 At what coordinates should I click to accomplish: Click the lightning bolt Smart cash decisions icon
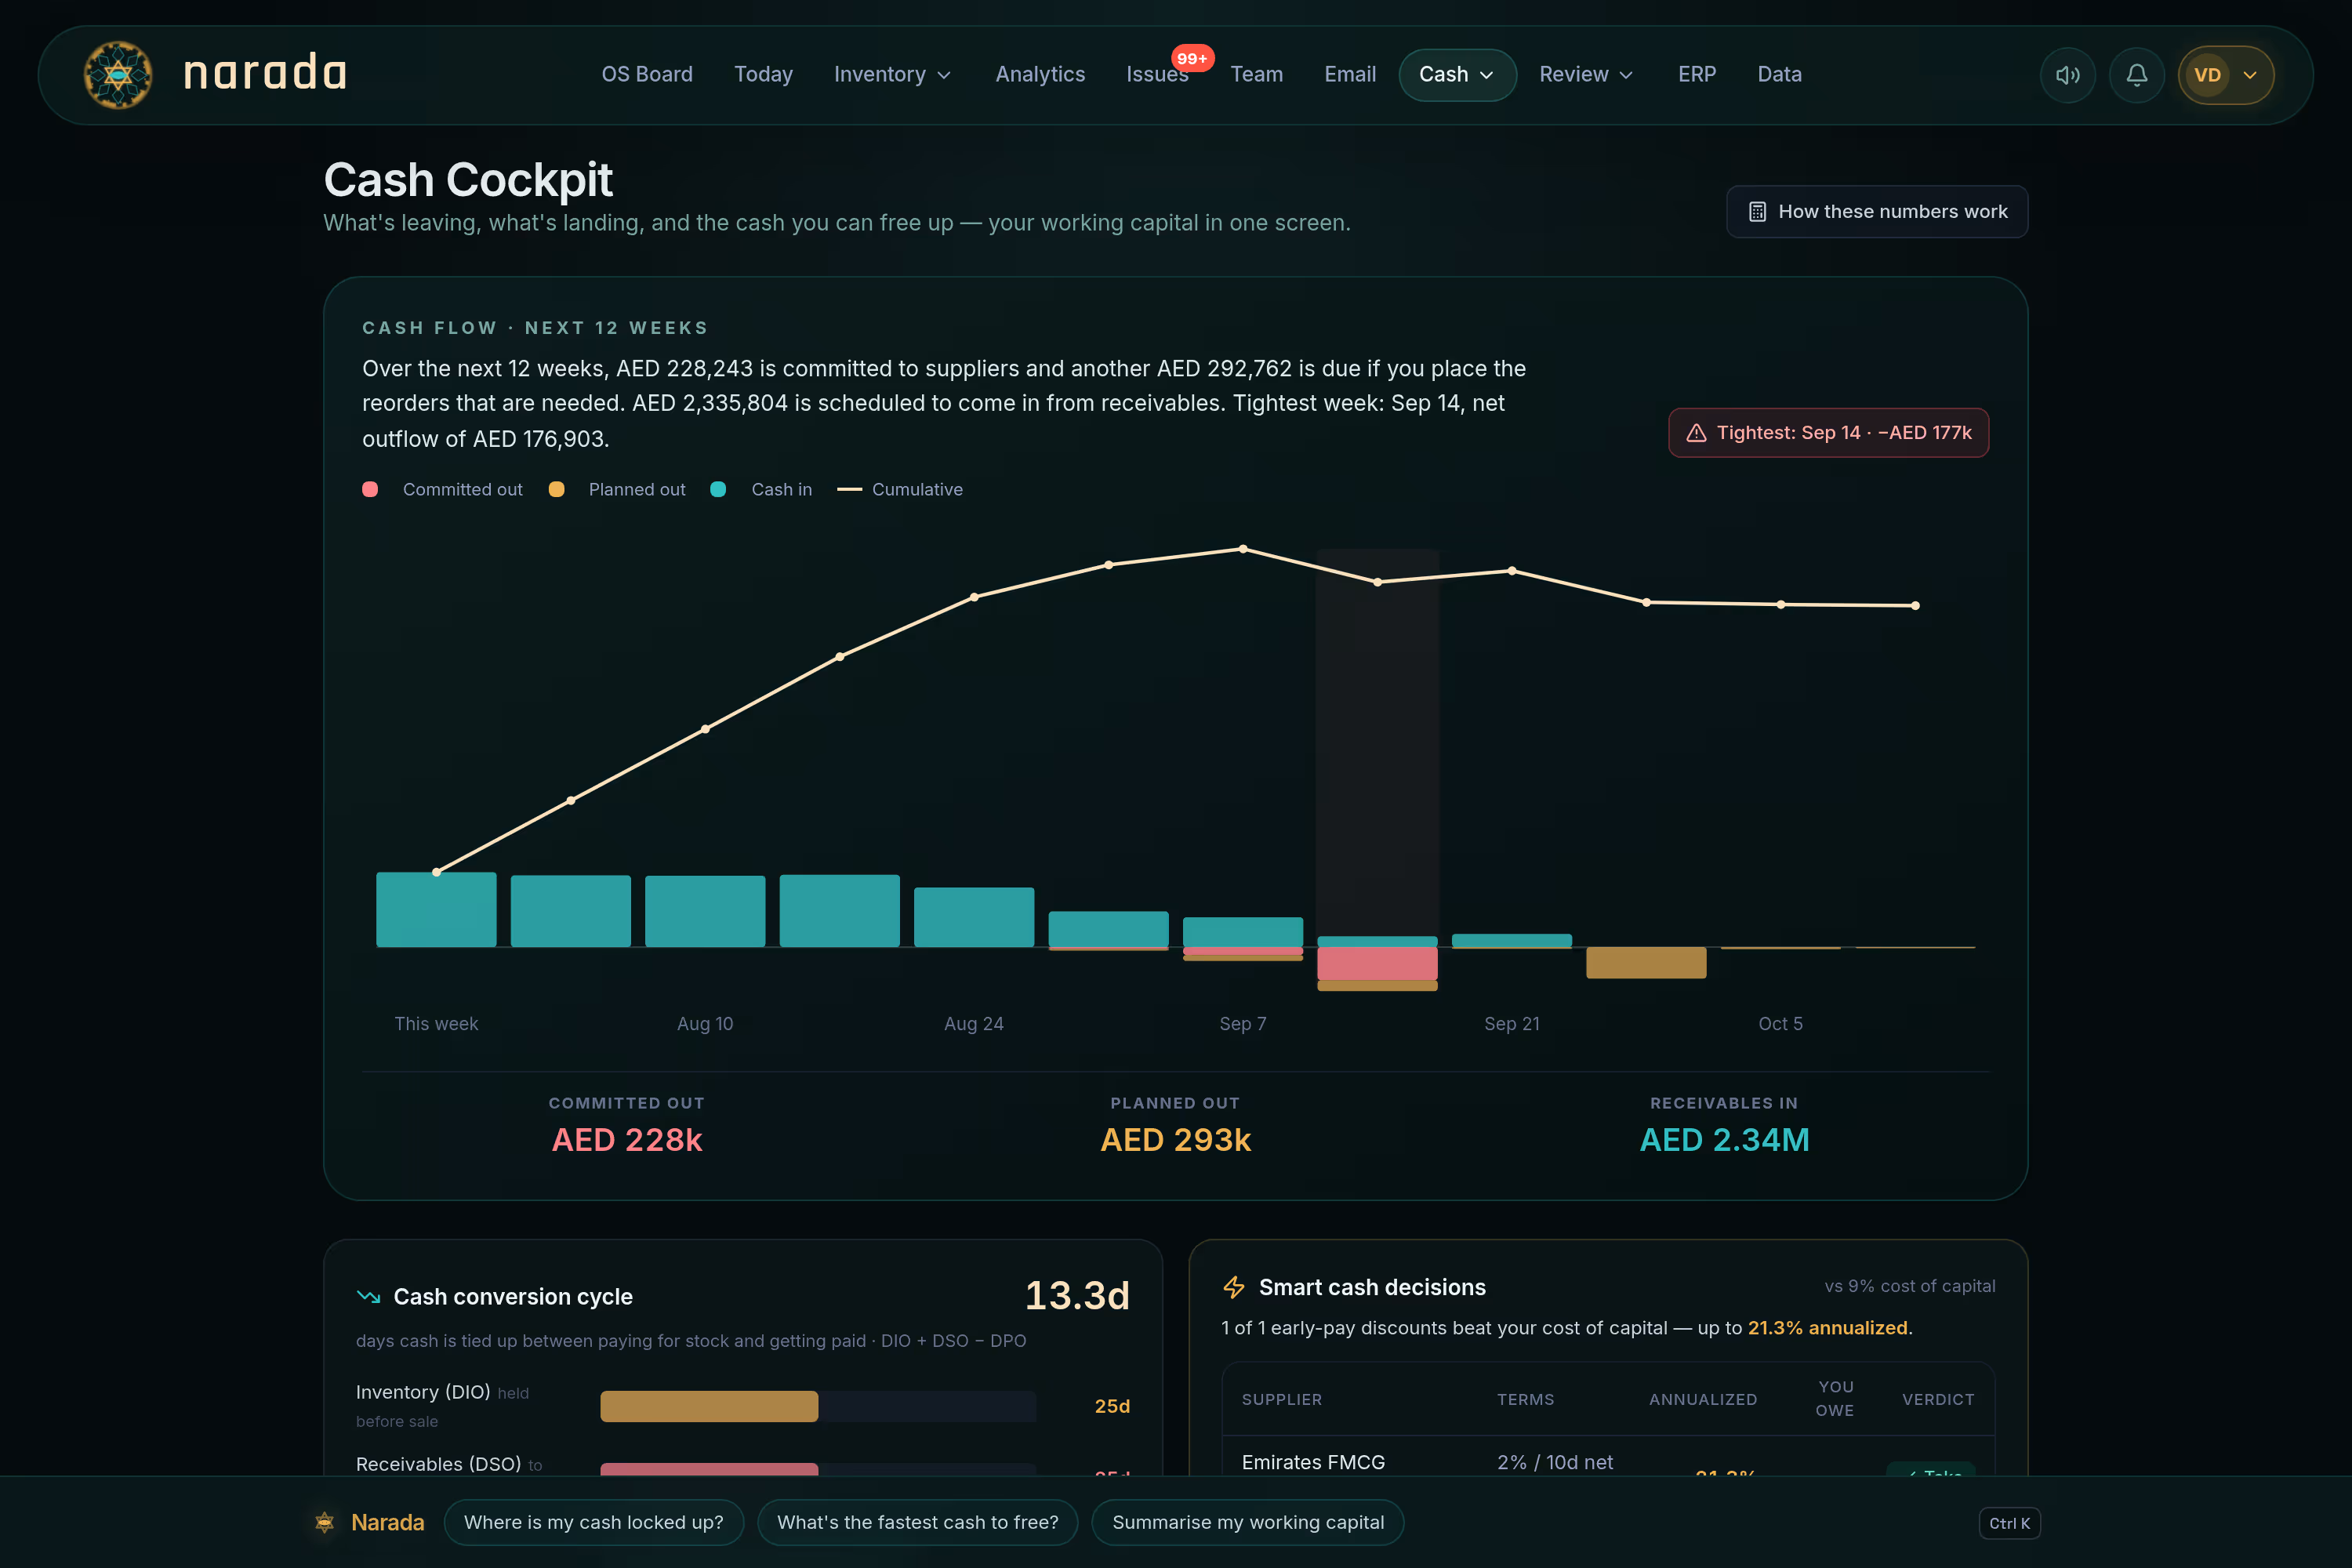1234,1287
